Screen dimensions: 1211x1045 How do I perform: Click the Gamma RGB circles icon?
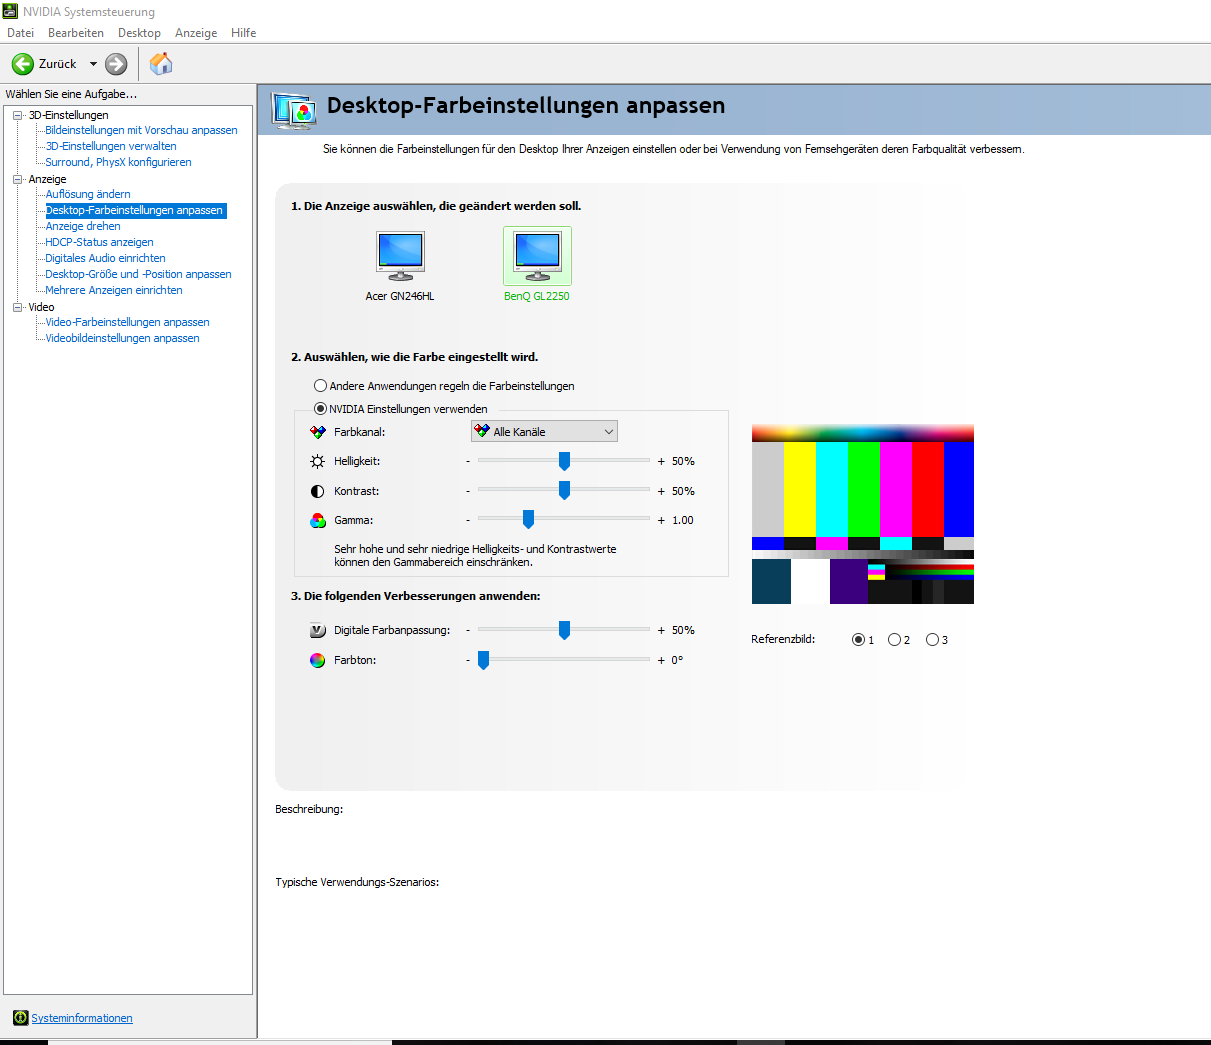pos(318,520)
